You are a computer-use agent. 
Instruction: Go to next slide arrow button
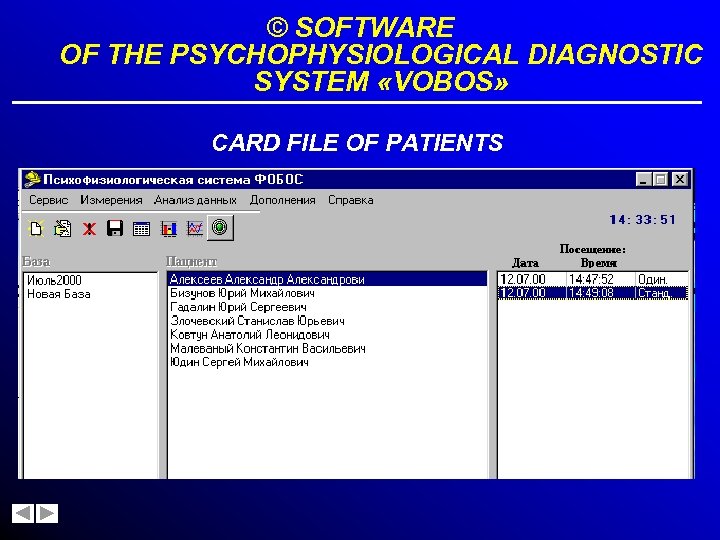(x=47, y=513)
